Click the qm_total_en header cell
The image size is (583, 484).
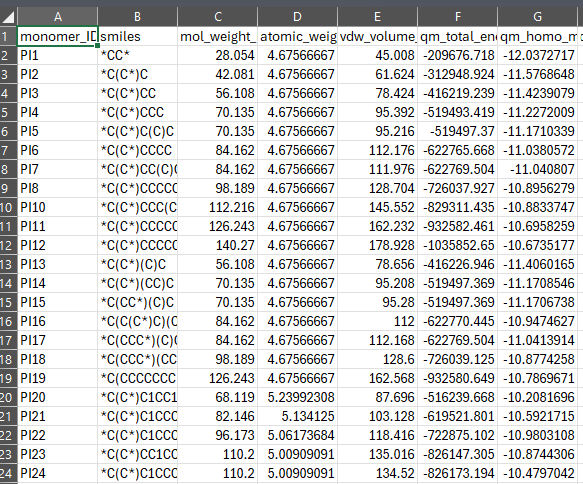[x=457, y=36]
